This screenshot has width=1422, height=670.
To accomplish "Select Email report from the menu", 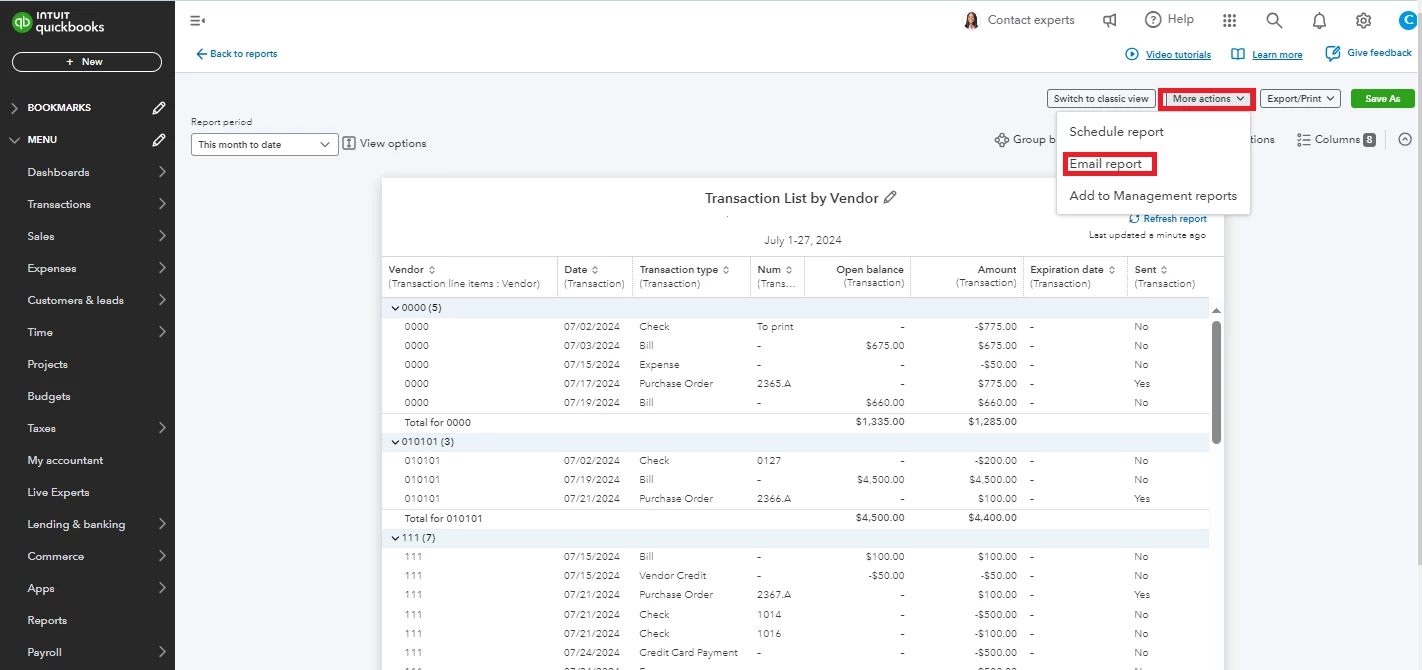I will (1105, 164).
